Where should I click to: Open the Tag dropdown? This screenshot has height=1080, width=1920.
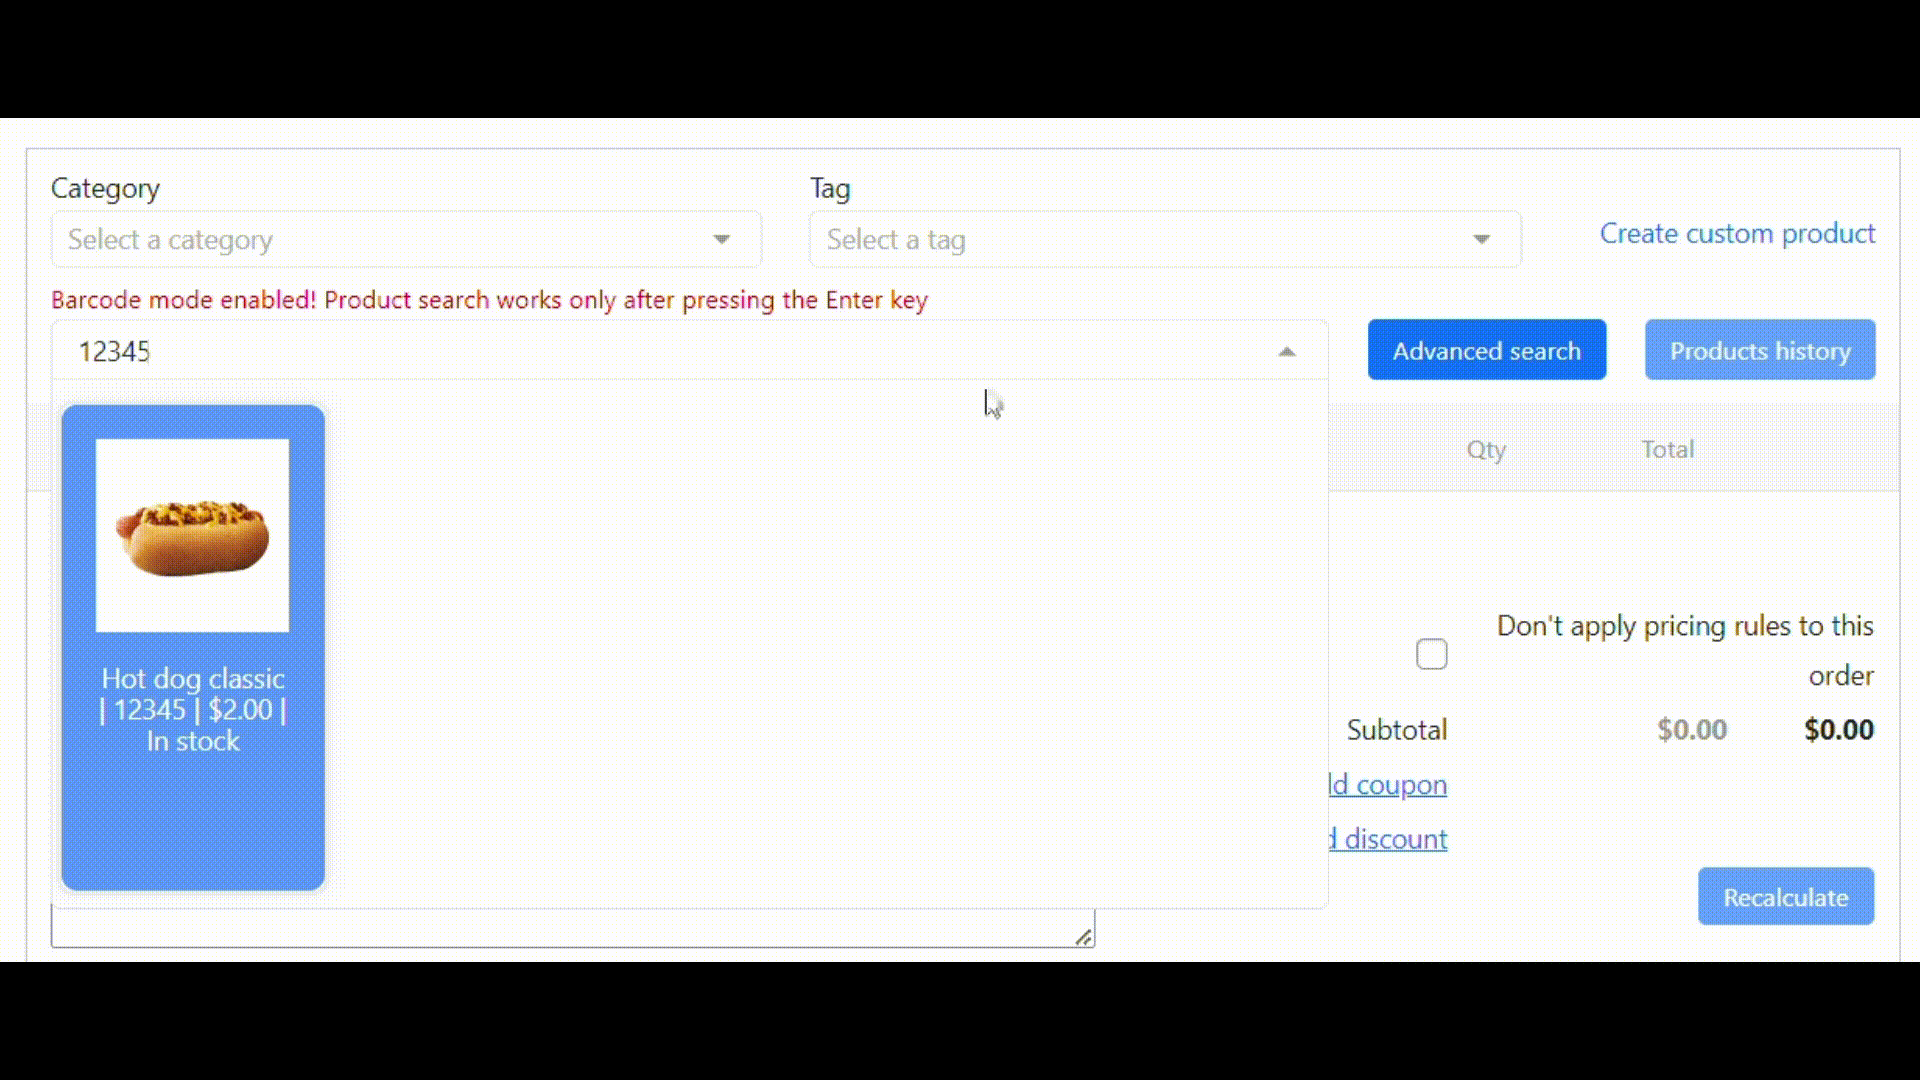(x=1165, y=239)
